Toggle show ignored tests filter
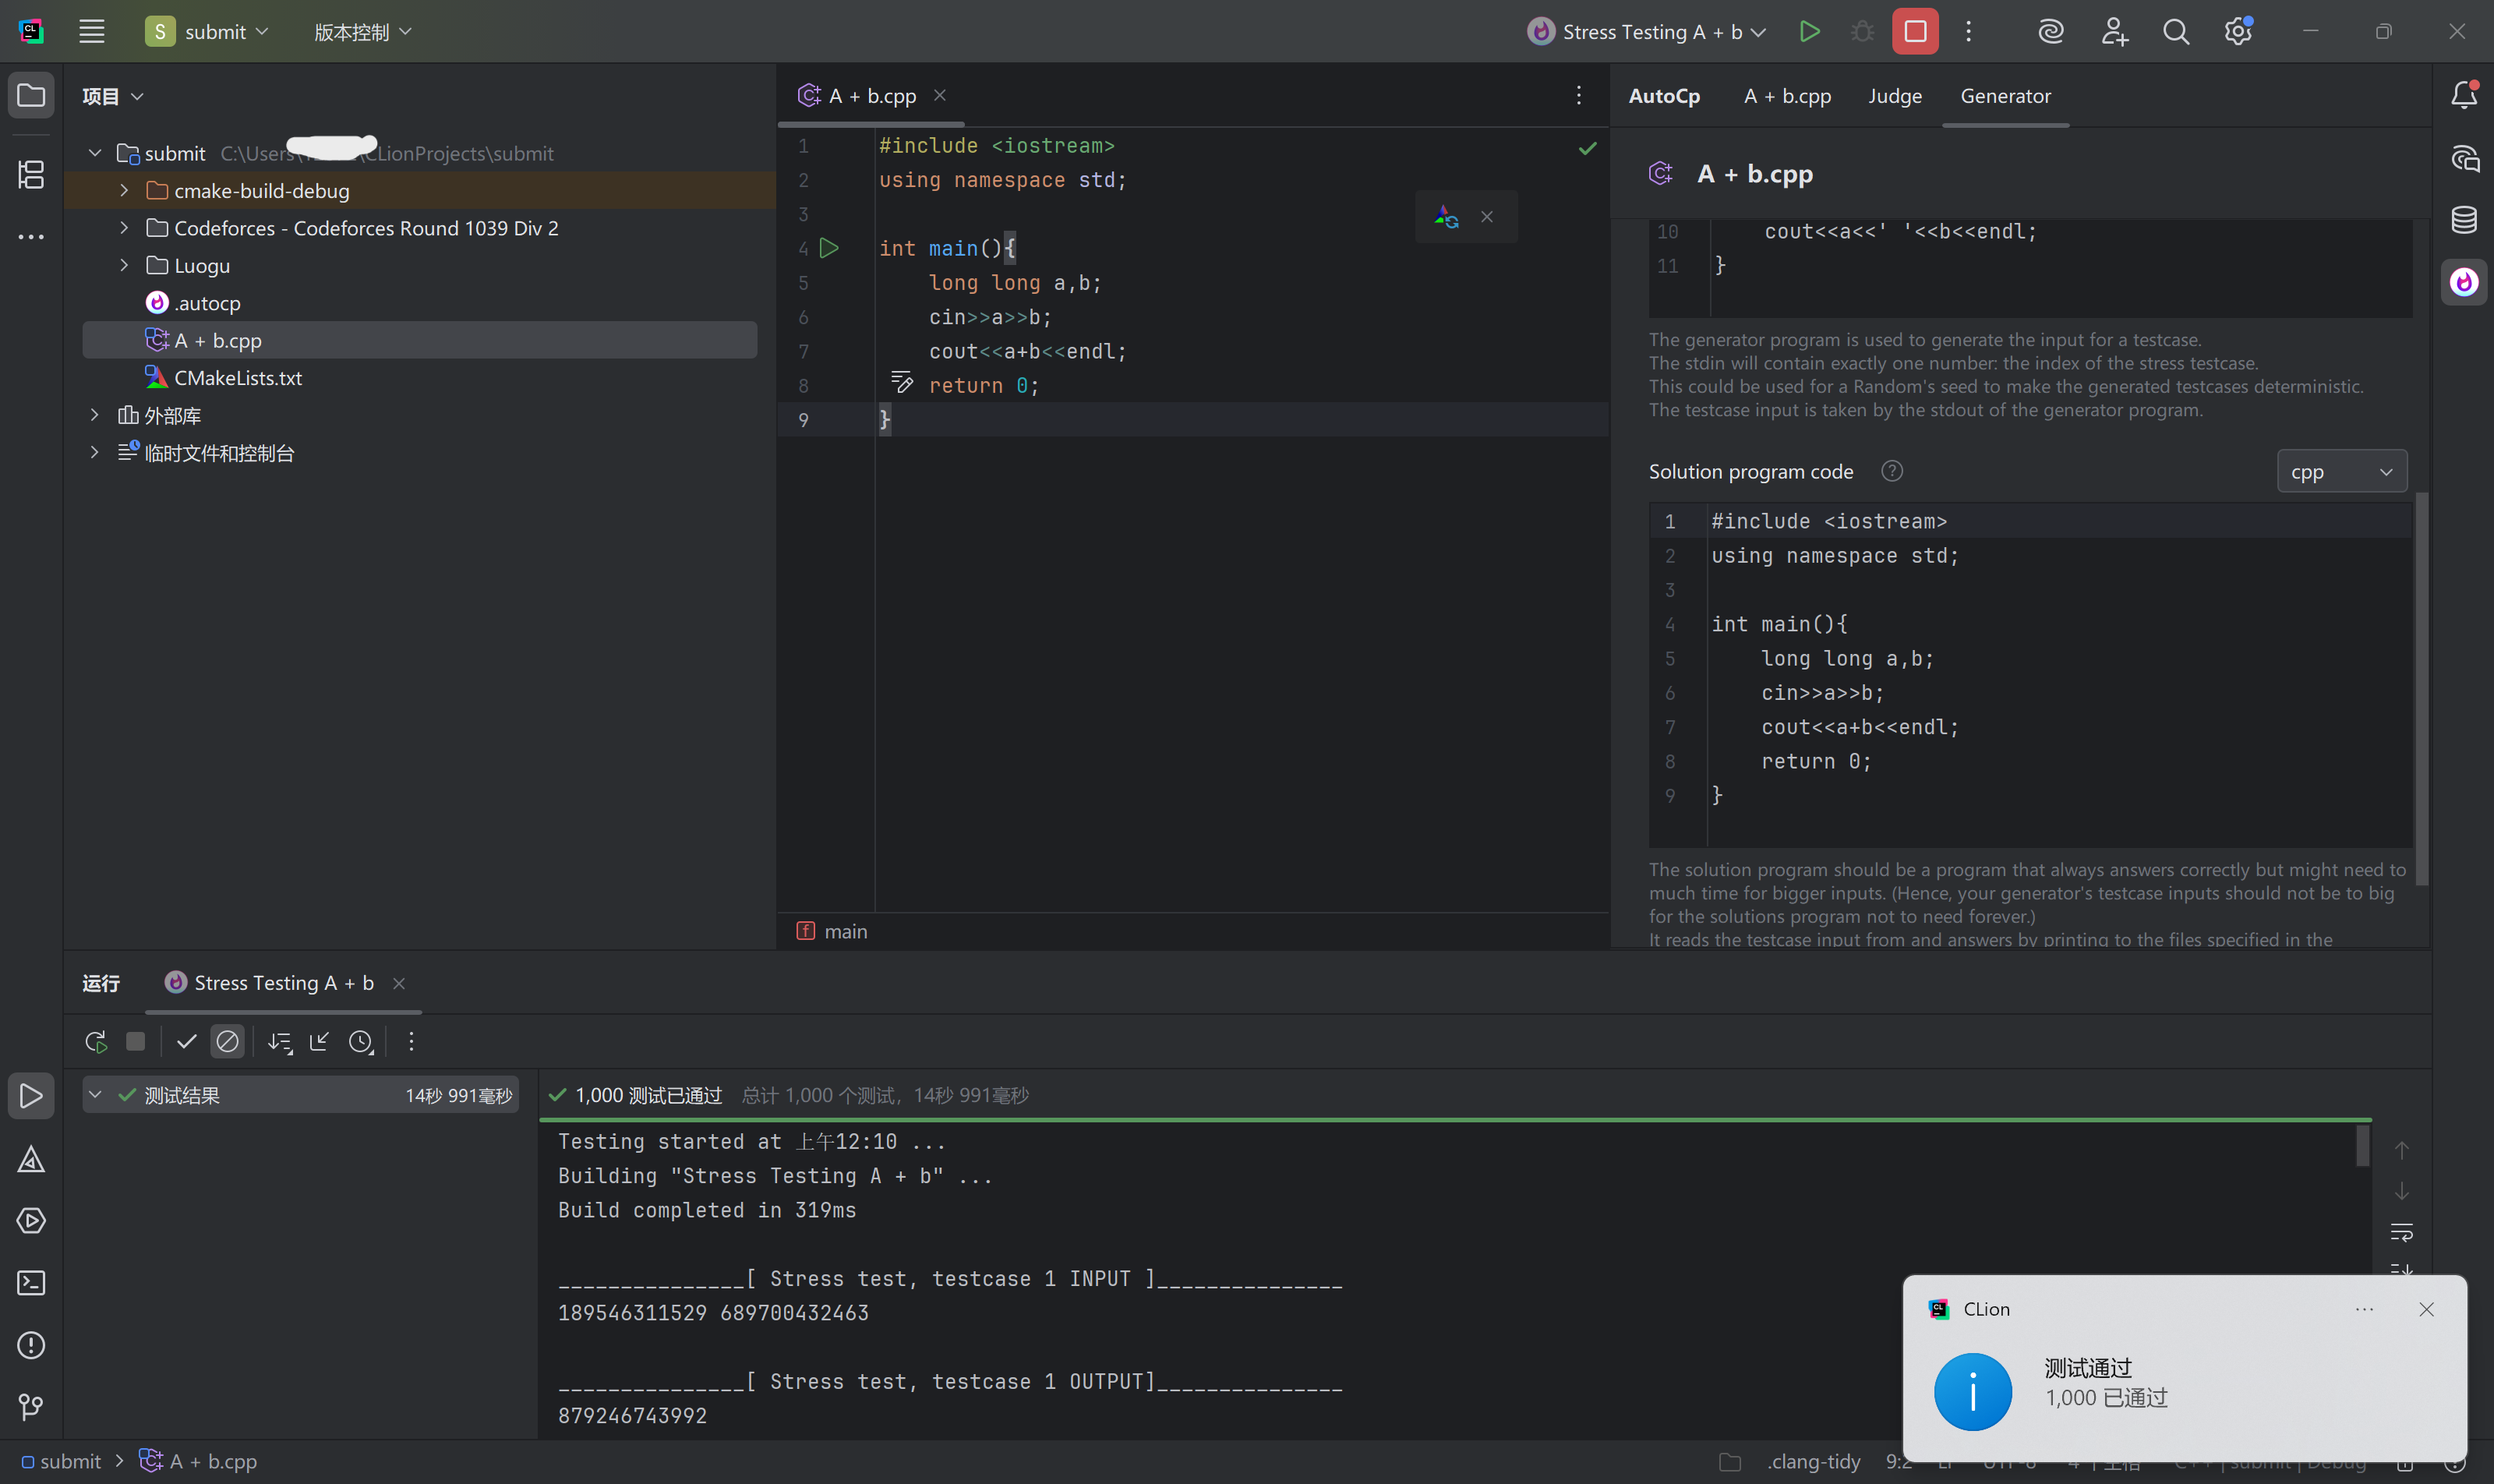Screen dimensions: 2494x1484 click(x=228, y=1042)
